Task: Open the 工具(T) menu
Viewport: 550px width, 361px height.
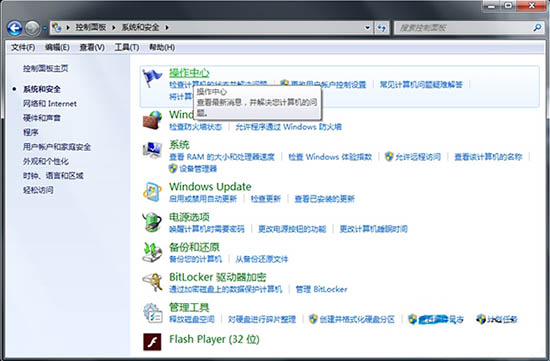Action: click(127, 47)
